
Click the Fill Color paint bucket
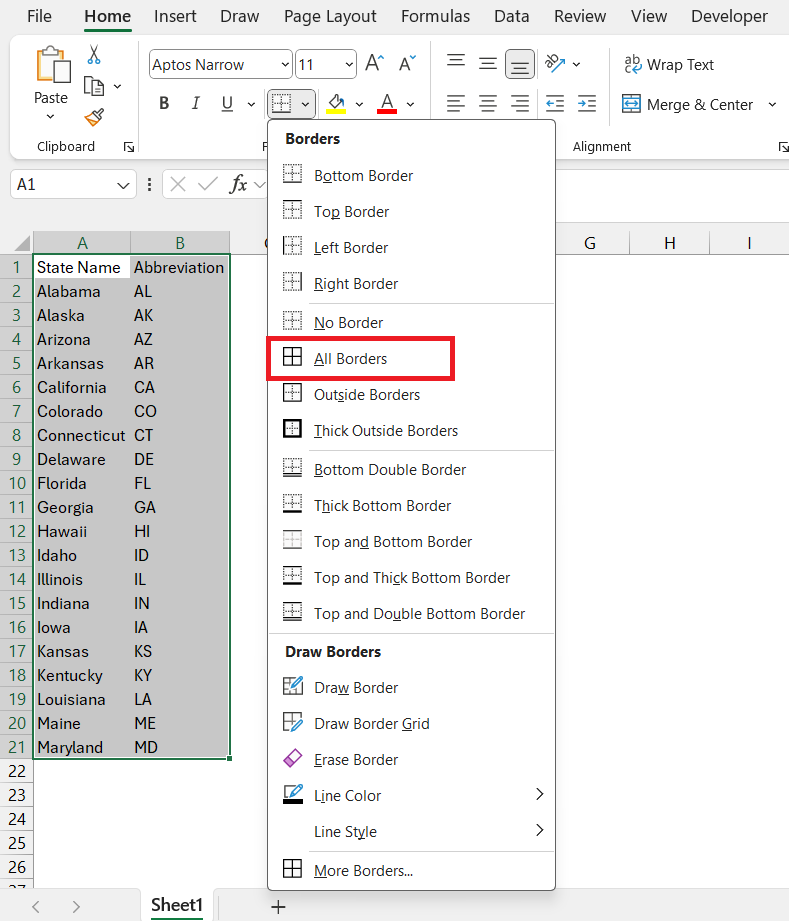pos(337,104)
